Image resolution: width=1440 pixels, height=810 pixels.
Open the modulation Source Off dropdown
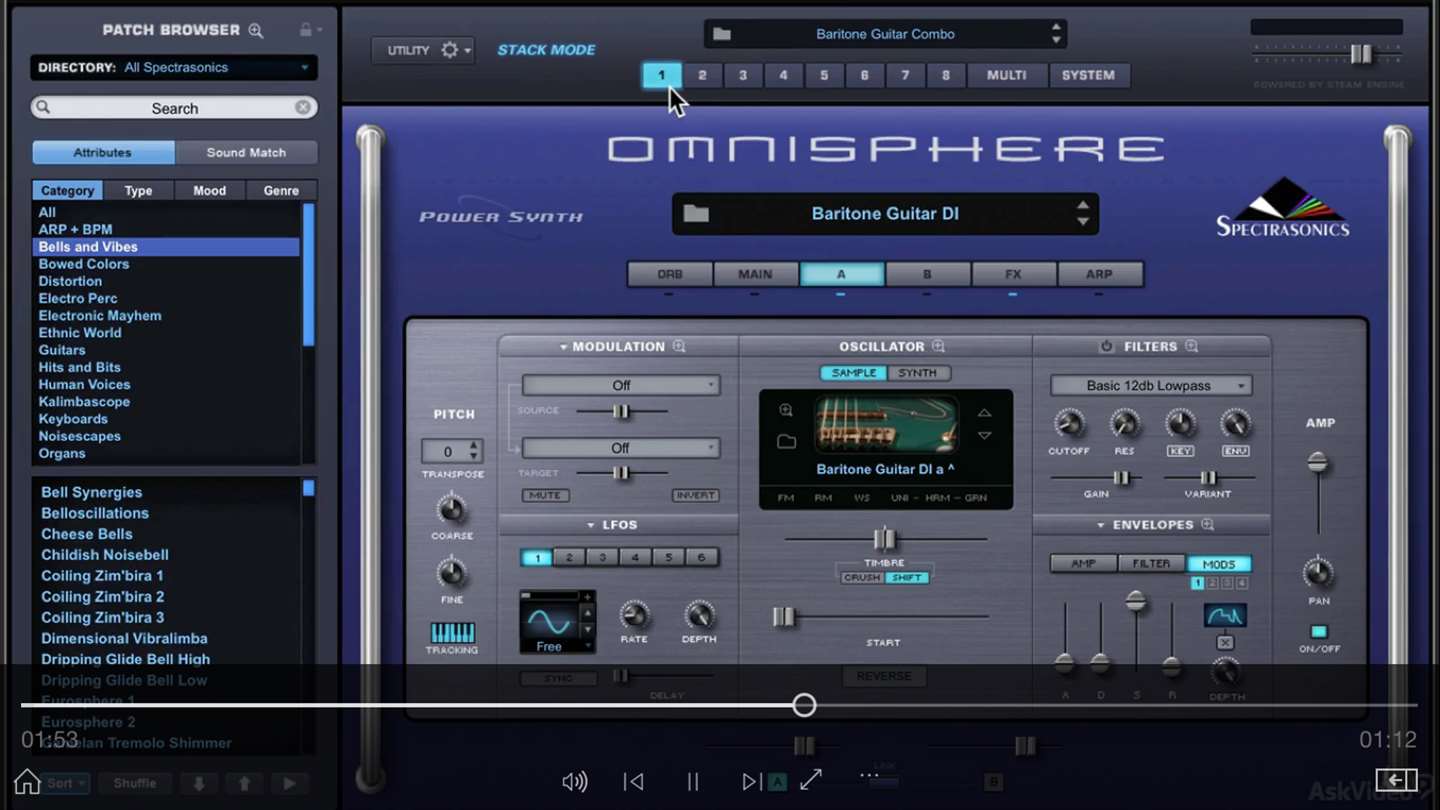click(621, 385)
